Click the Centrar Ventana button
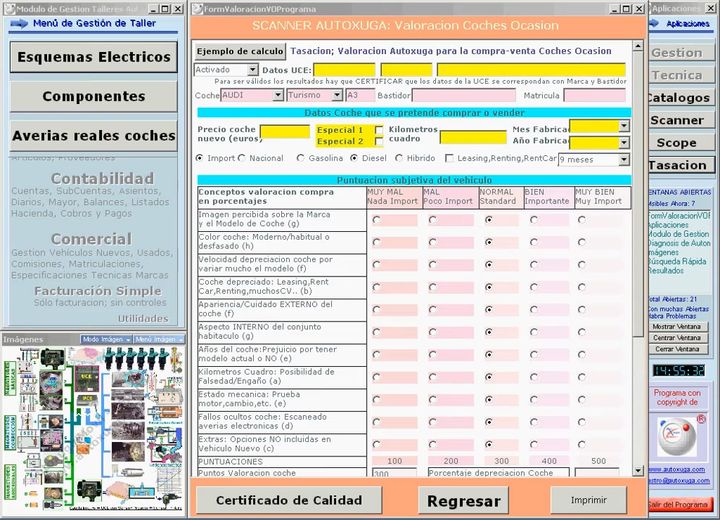Image resolution: width=720 pixels, height=520 pixels. click(677, 338)
